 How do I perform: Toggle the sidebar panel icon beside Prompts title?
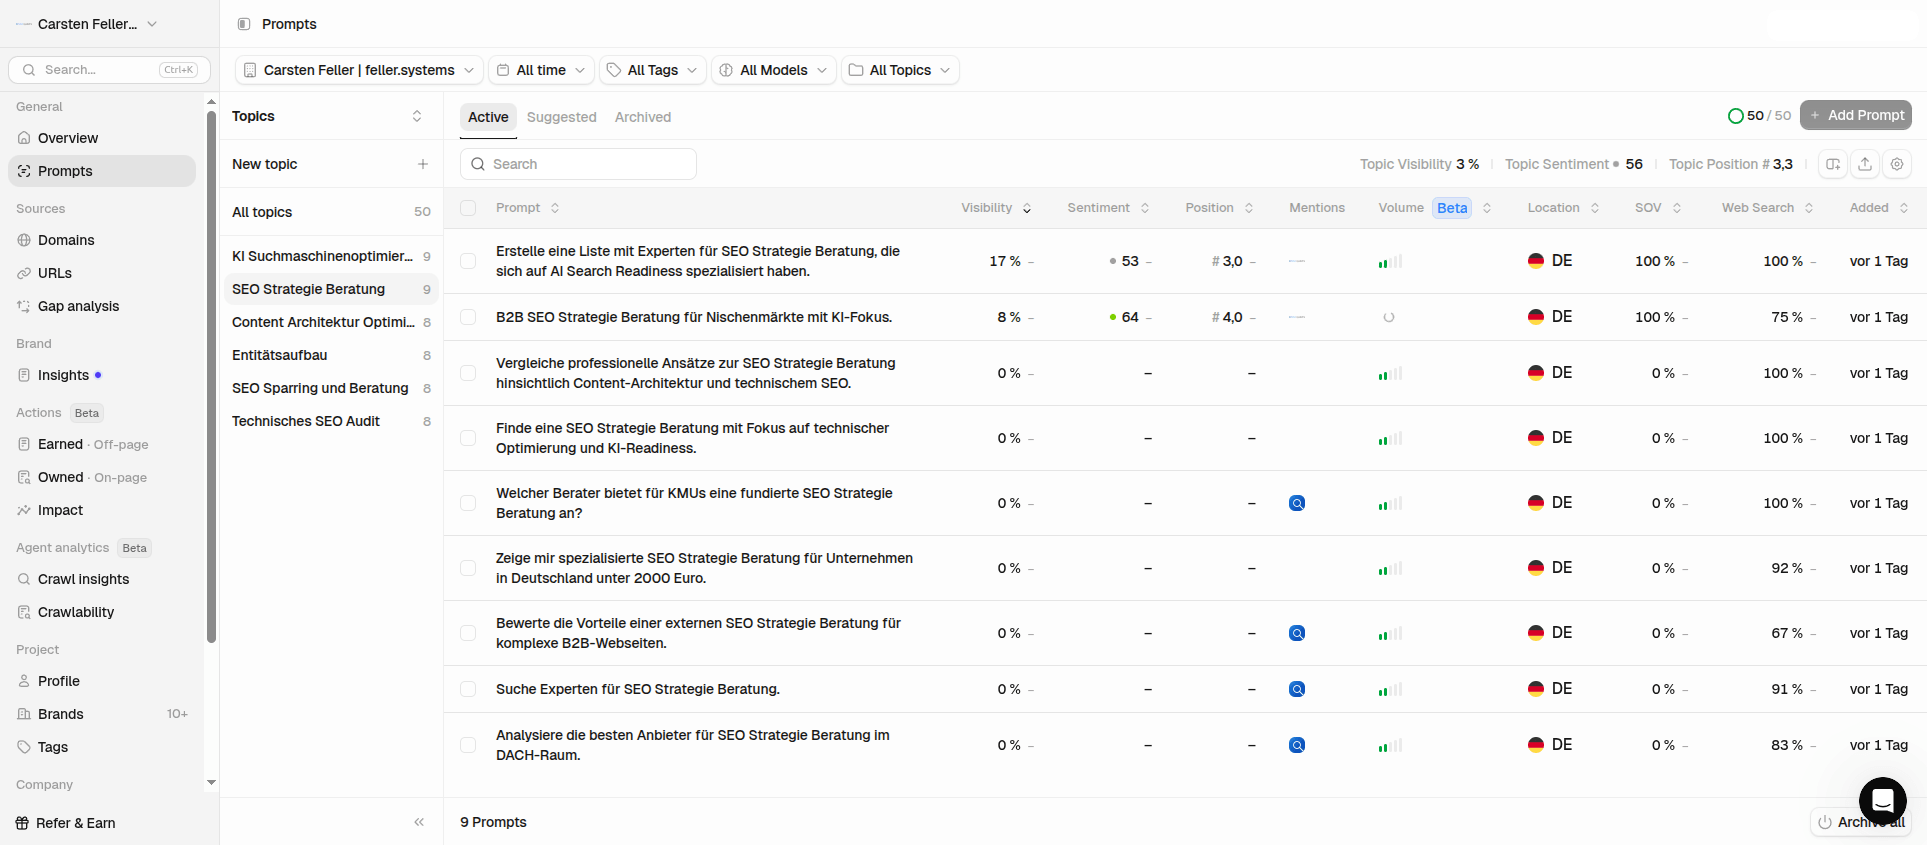[x=244, y=24]
